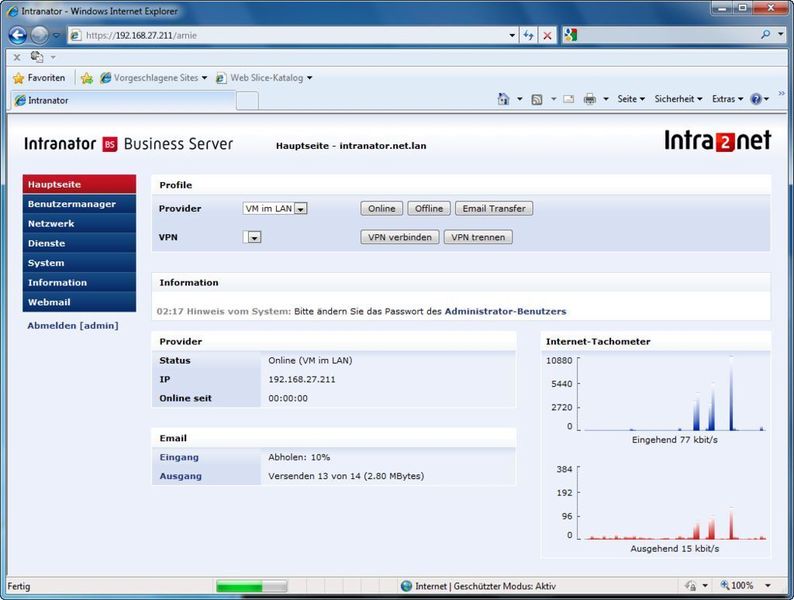Open the Administrator-Benutzers link

coord(505,311)
